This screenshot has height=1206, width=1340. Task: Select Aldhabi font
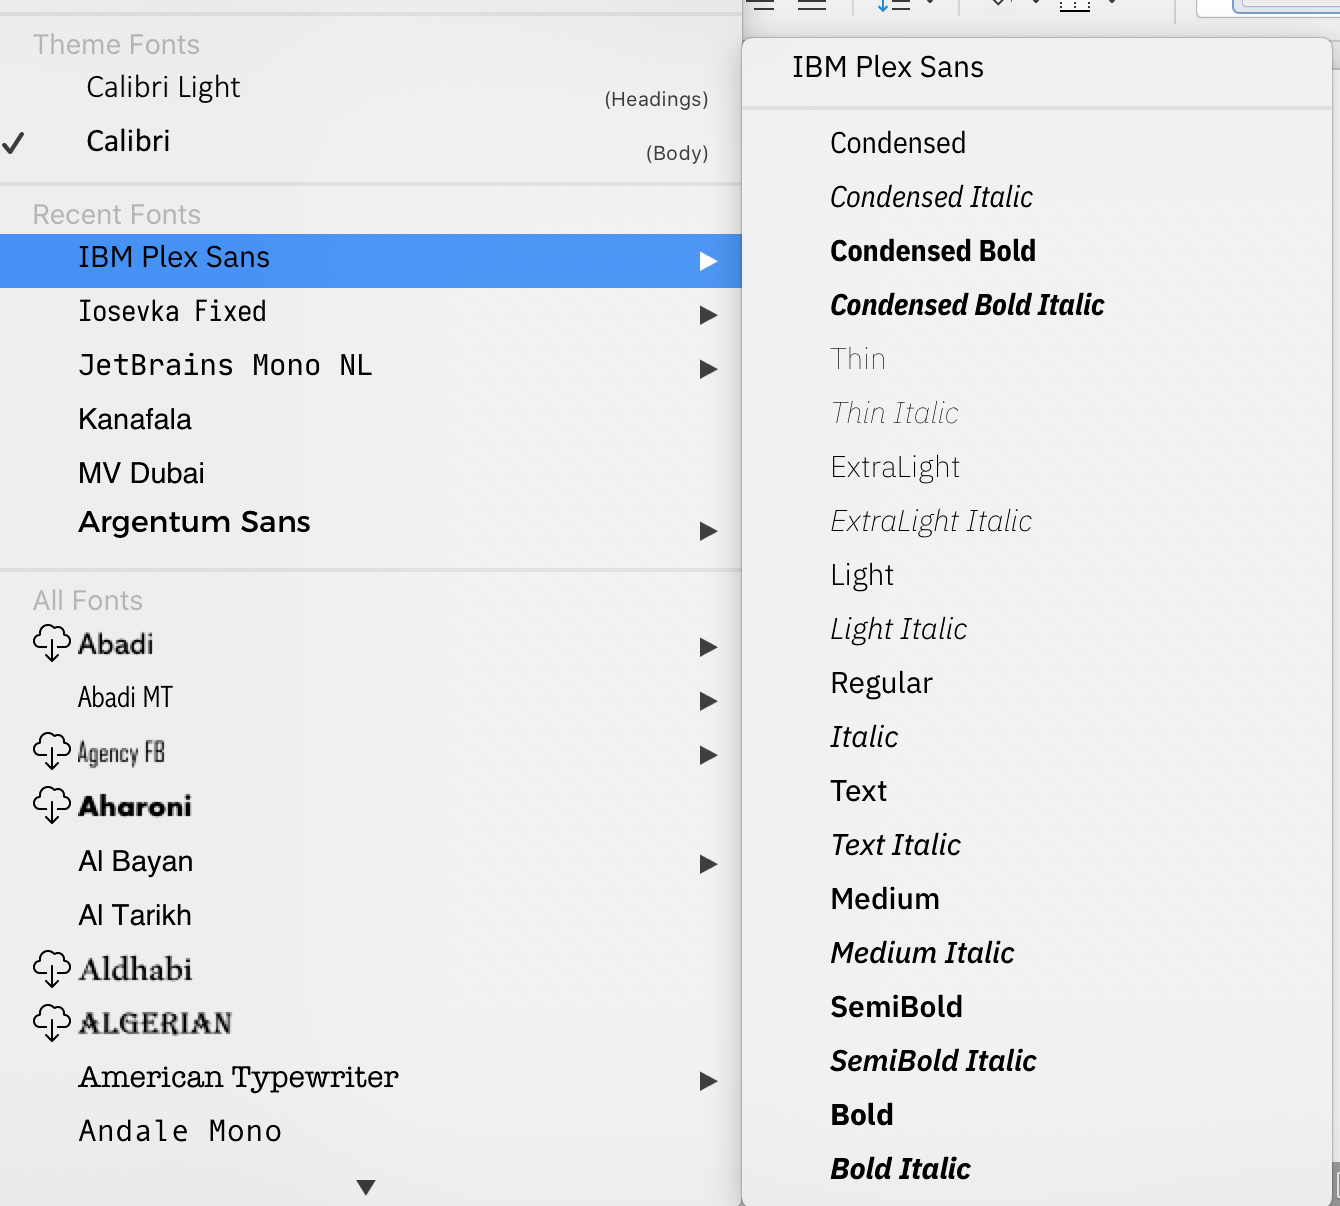[x=135, y=969]
